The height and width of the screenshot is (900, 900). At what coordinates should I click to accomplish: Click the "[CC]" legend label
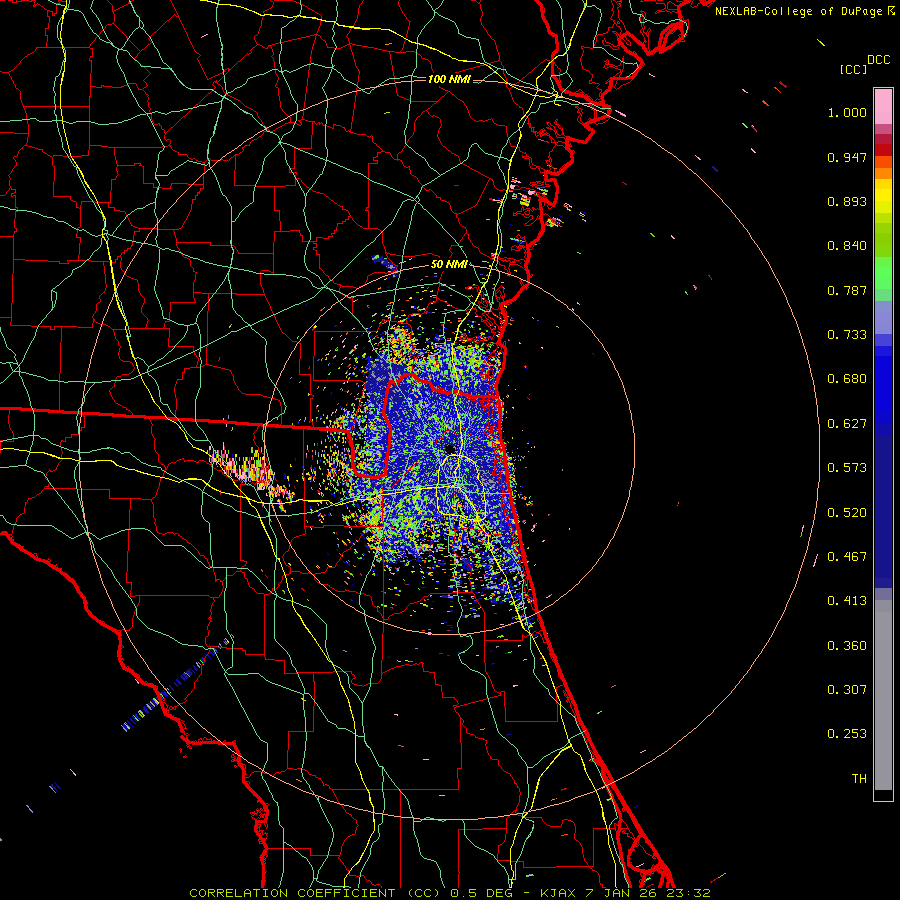(x=854, y=69)
